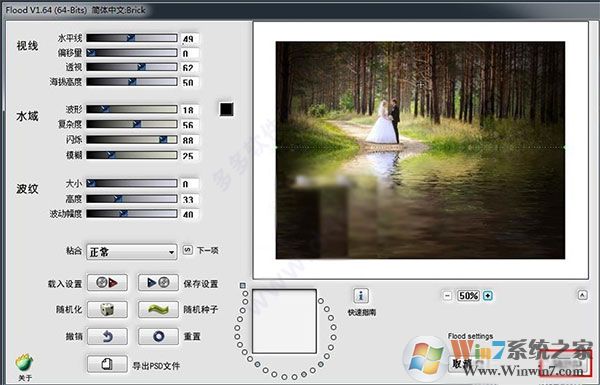This screenshot has width=600, height=385.
Task: Click the About (关于) flame icon
Action: tap(24, 362)
